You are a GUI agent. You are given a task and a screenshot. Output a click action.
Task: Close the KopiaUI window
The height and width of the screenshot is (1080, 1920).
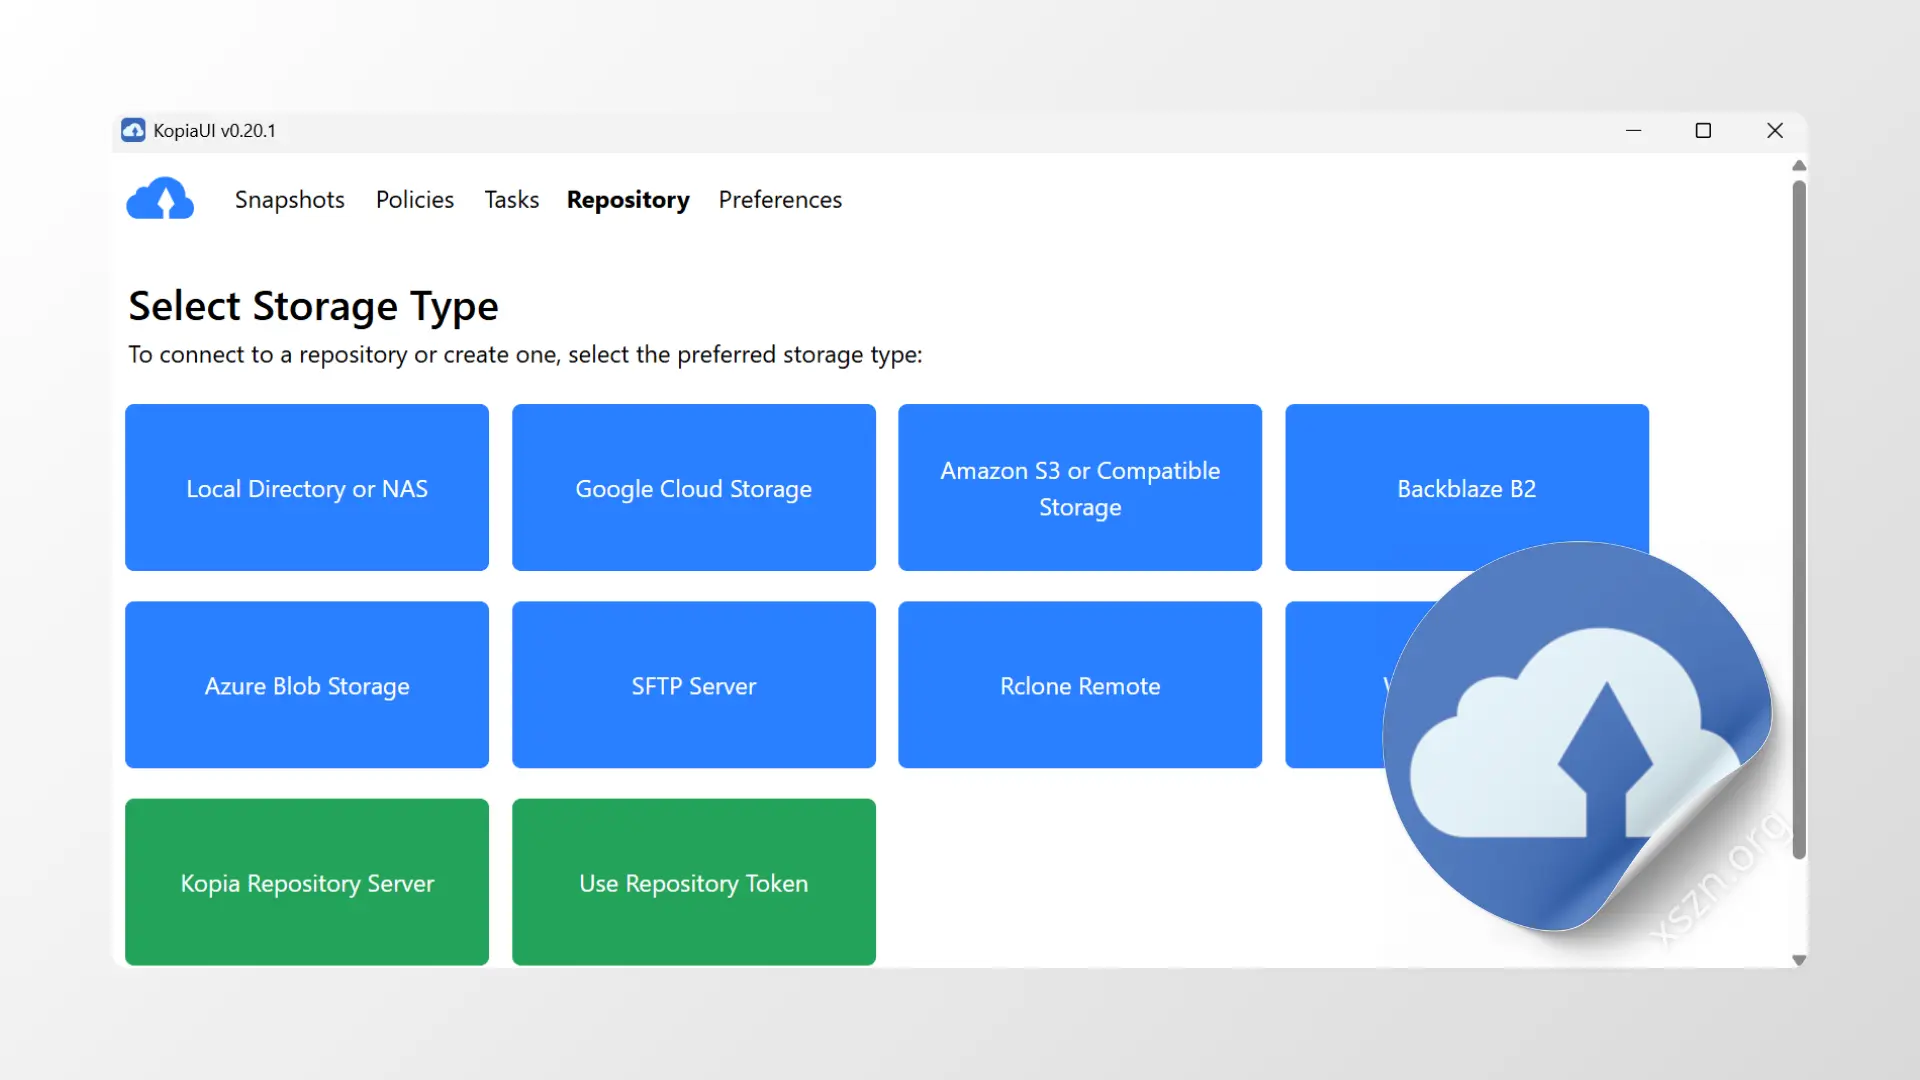click(x=1775, y=131)
